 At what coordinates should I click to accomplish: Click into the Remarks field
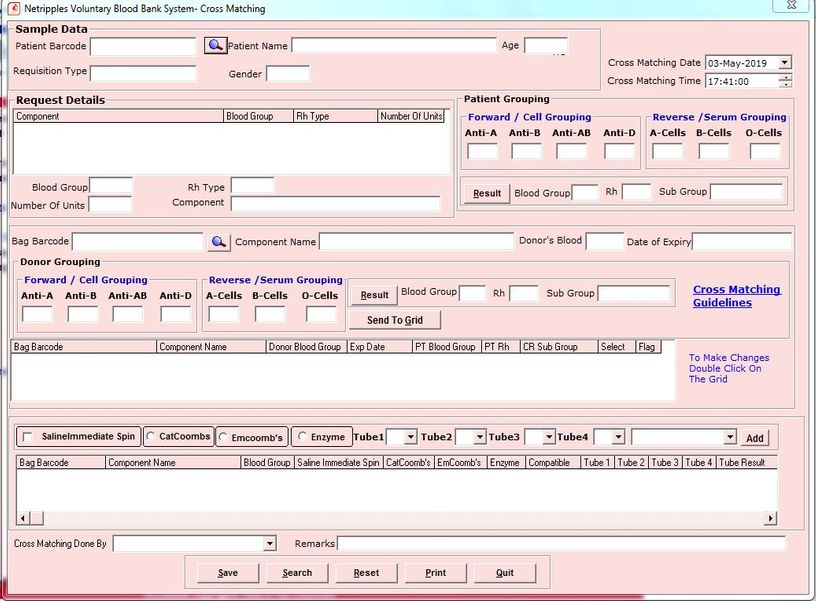(x=561, y=544)
